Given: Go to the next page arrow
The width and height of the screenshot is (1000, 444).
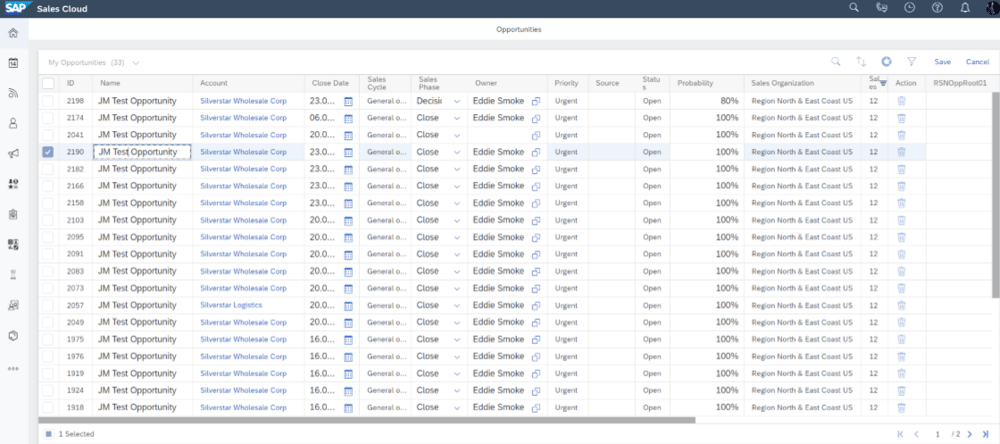Looking at the screenshot, I should click(969, 434).
